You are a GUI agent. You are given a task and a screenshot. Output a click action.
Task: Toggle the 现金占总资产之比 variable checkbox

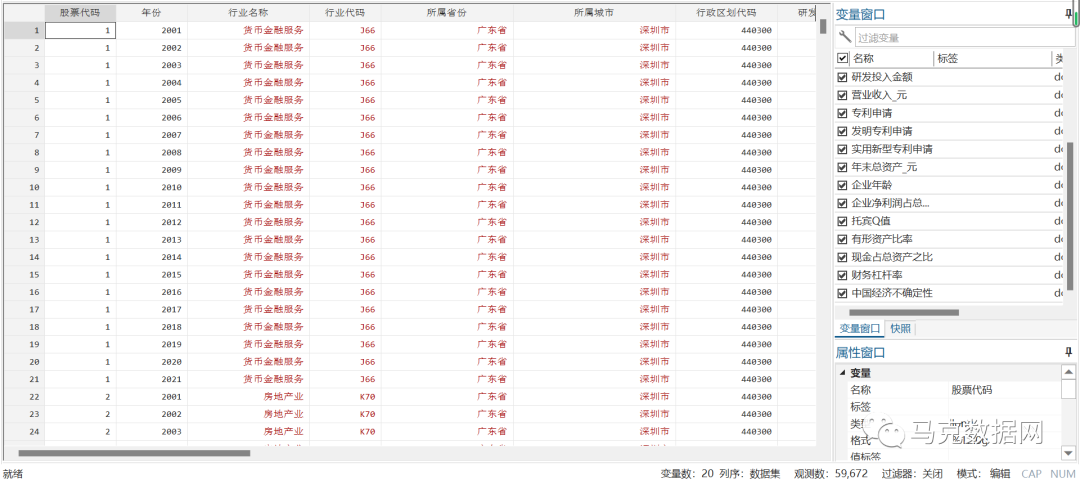842,257
